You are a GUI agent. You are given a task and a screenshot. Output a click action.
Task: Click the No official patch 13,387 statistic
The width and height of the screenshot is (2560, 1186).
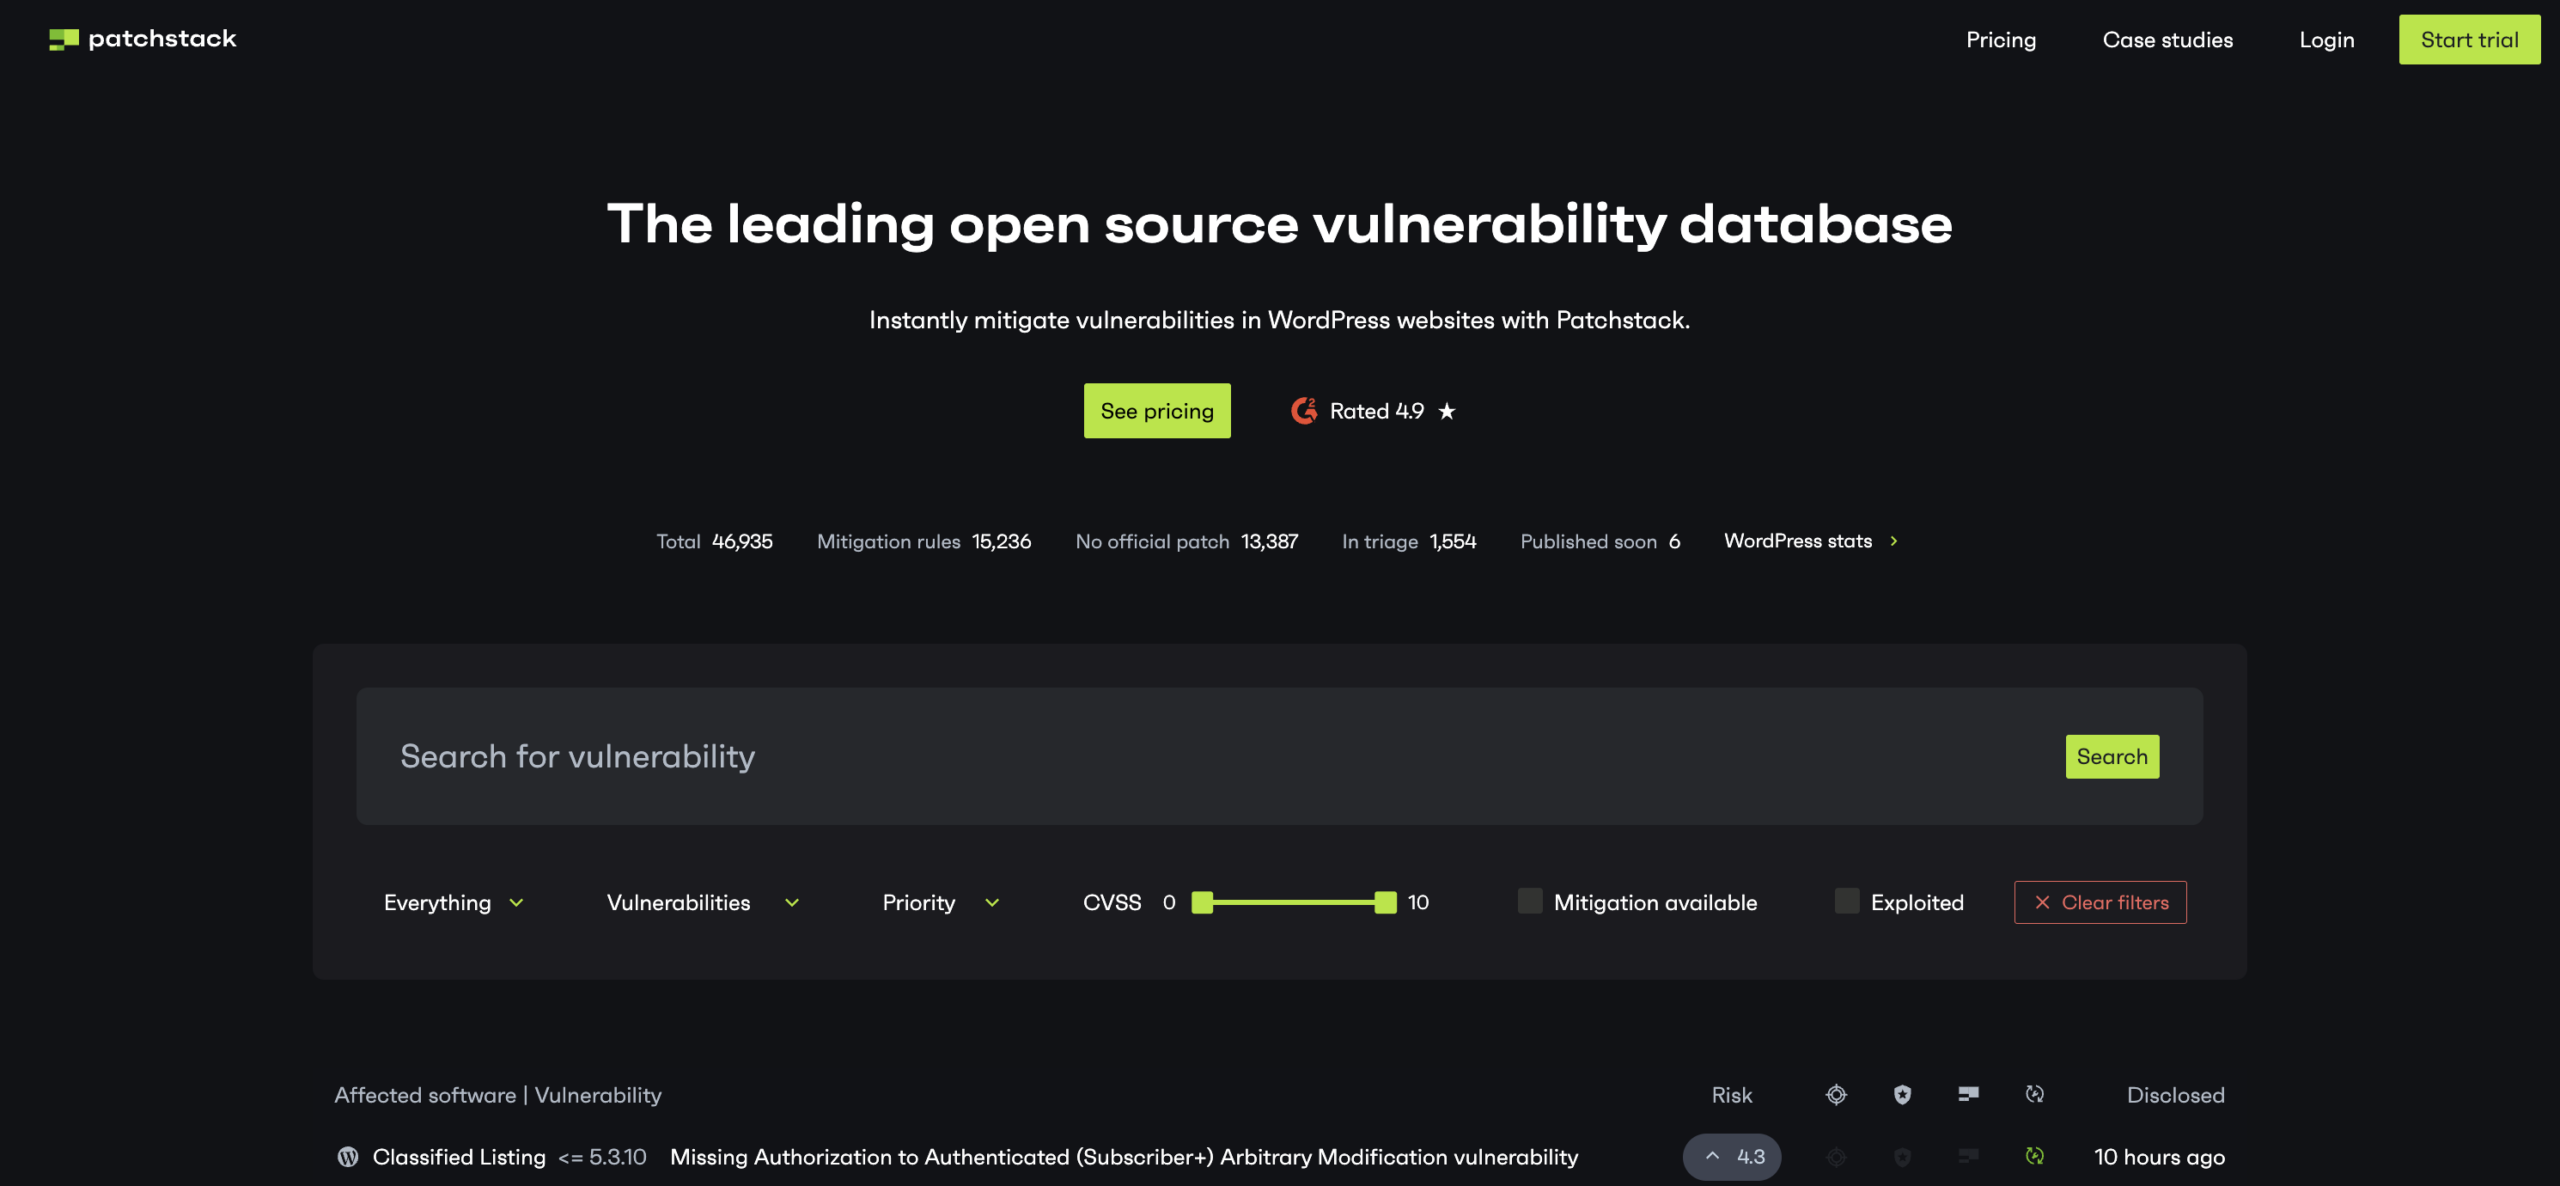click(x=1186, y=541)
